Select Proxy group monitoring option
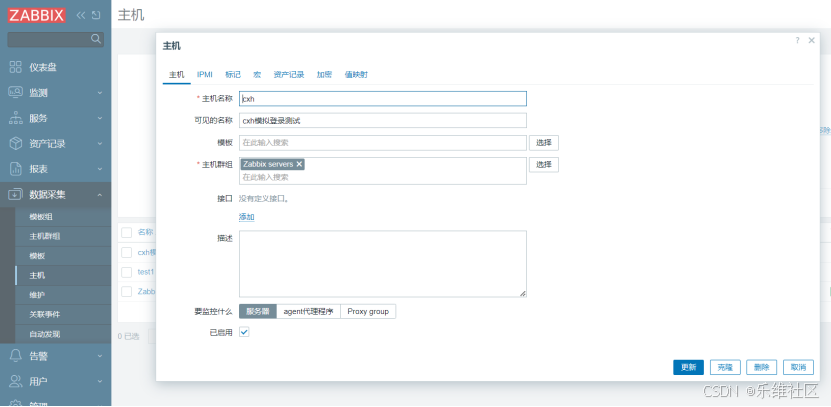Screen dimensions: 831x407 [x=368, y=312]
